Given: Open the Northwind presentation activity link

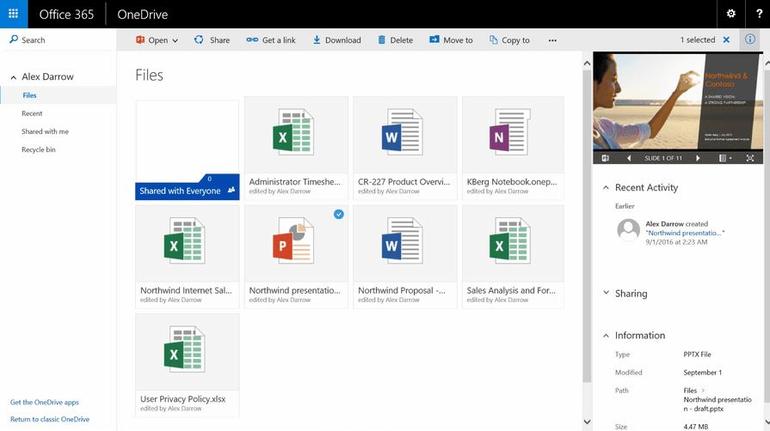Looking at the screenshot, I should (x=685, y=233).
